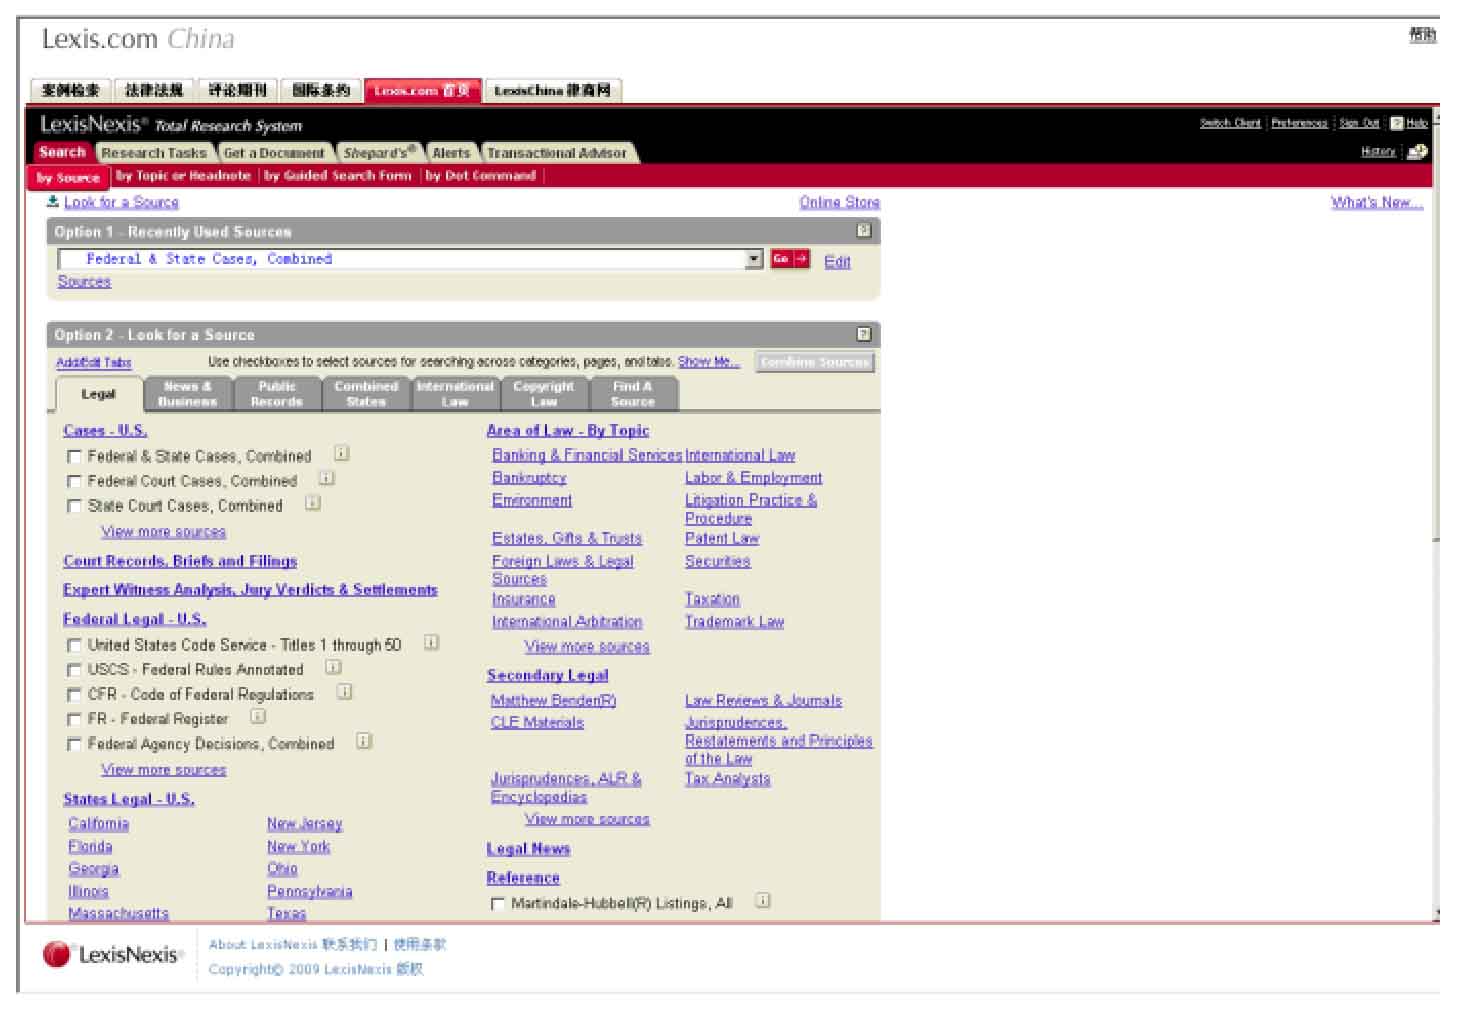Open Law Reviews & Journals link

click(763, 701)
